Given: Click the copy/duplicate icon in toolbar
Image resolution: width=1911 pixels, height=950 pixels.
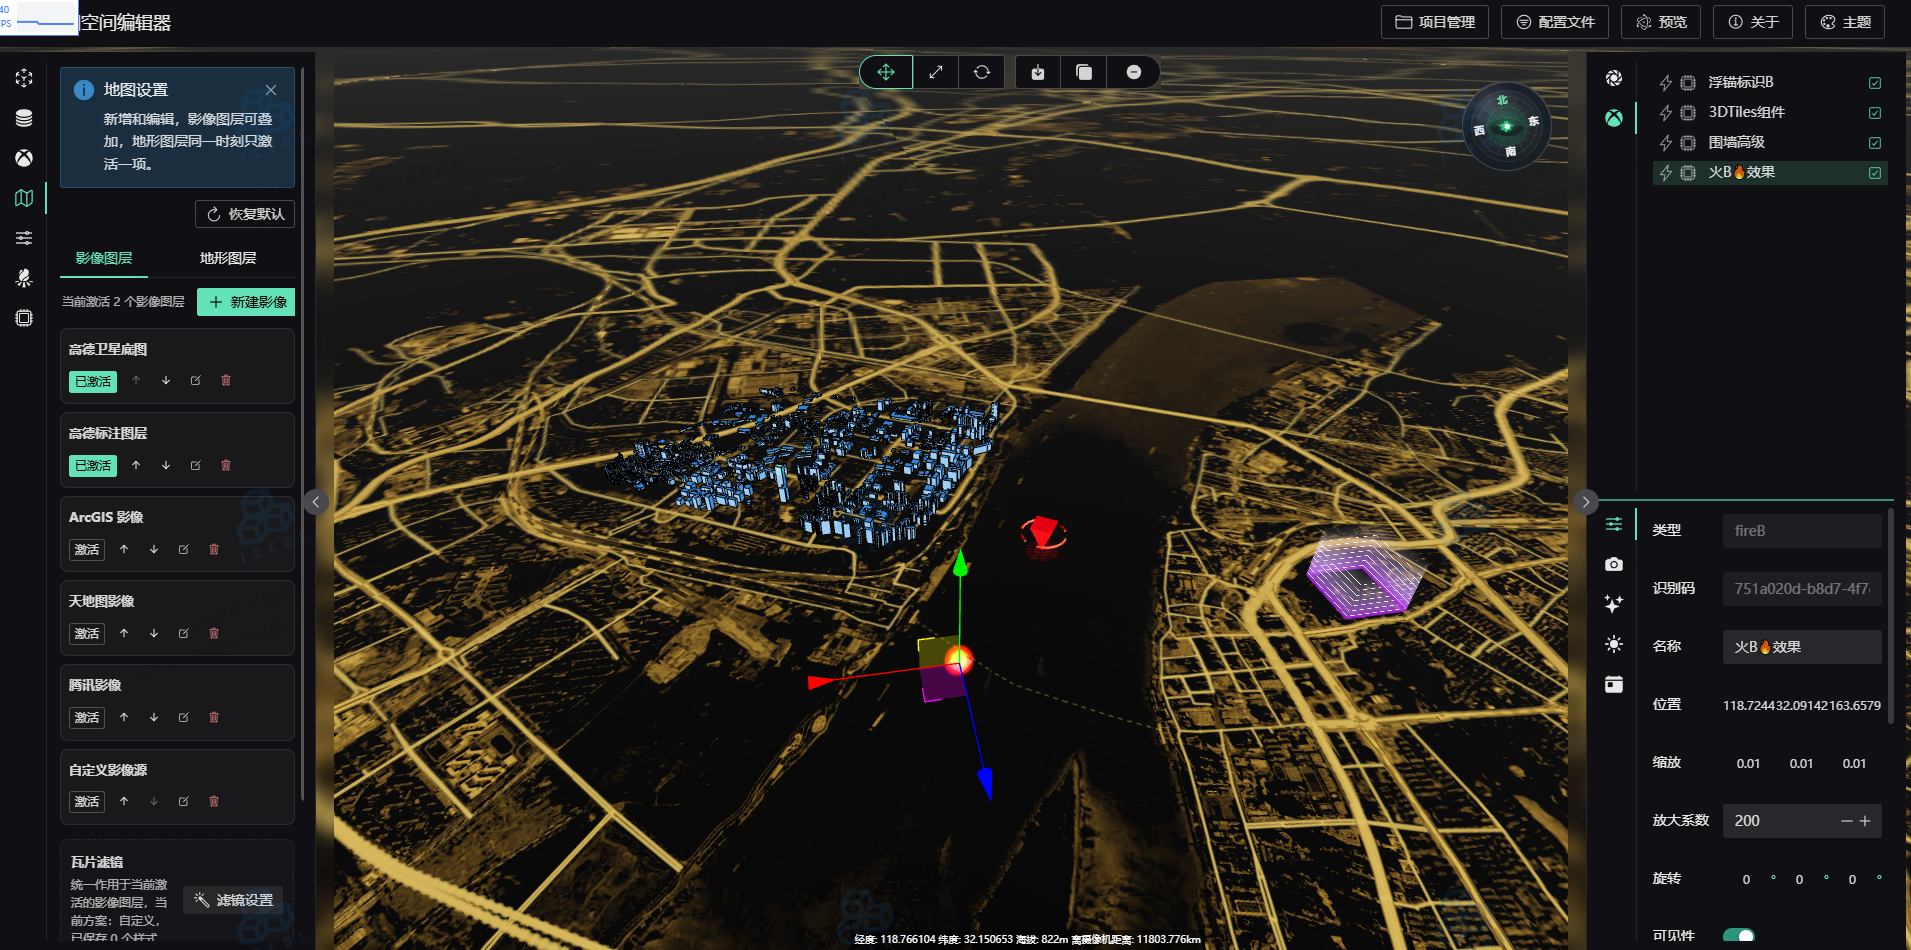Looking at the screenshot, I should pyautogui.click(x=1084, y=72).
